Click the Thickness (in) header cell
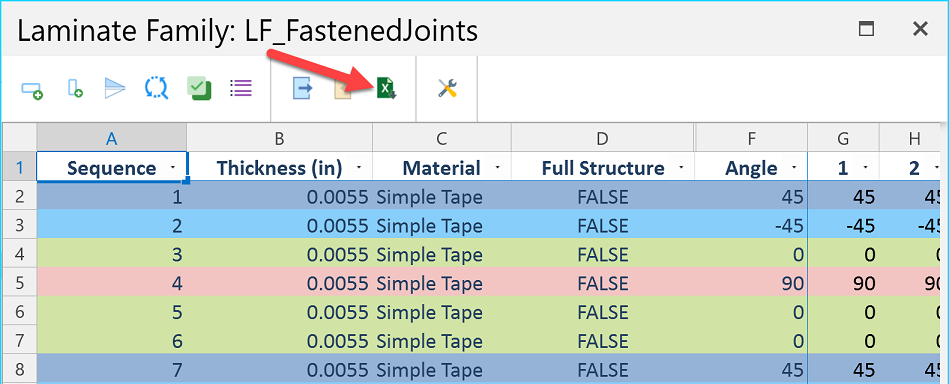 click(x=279, y=167)
